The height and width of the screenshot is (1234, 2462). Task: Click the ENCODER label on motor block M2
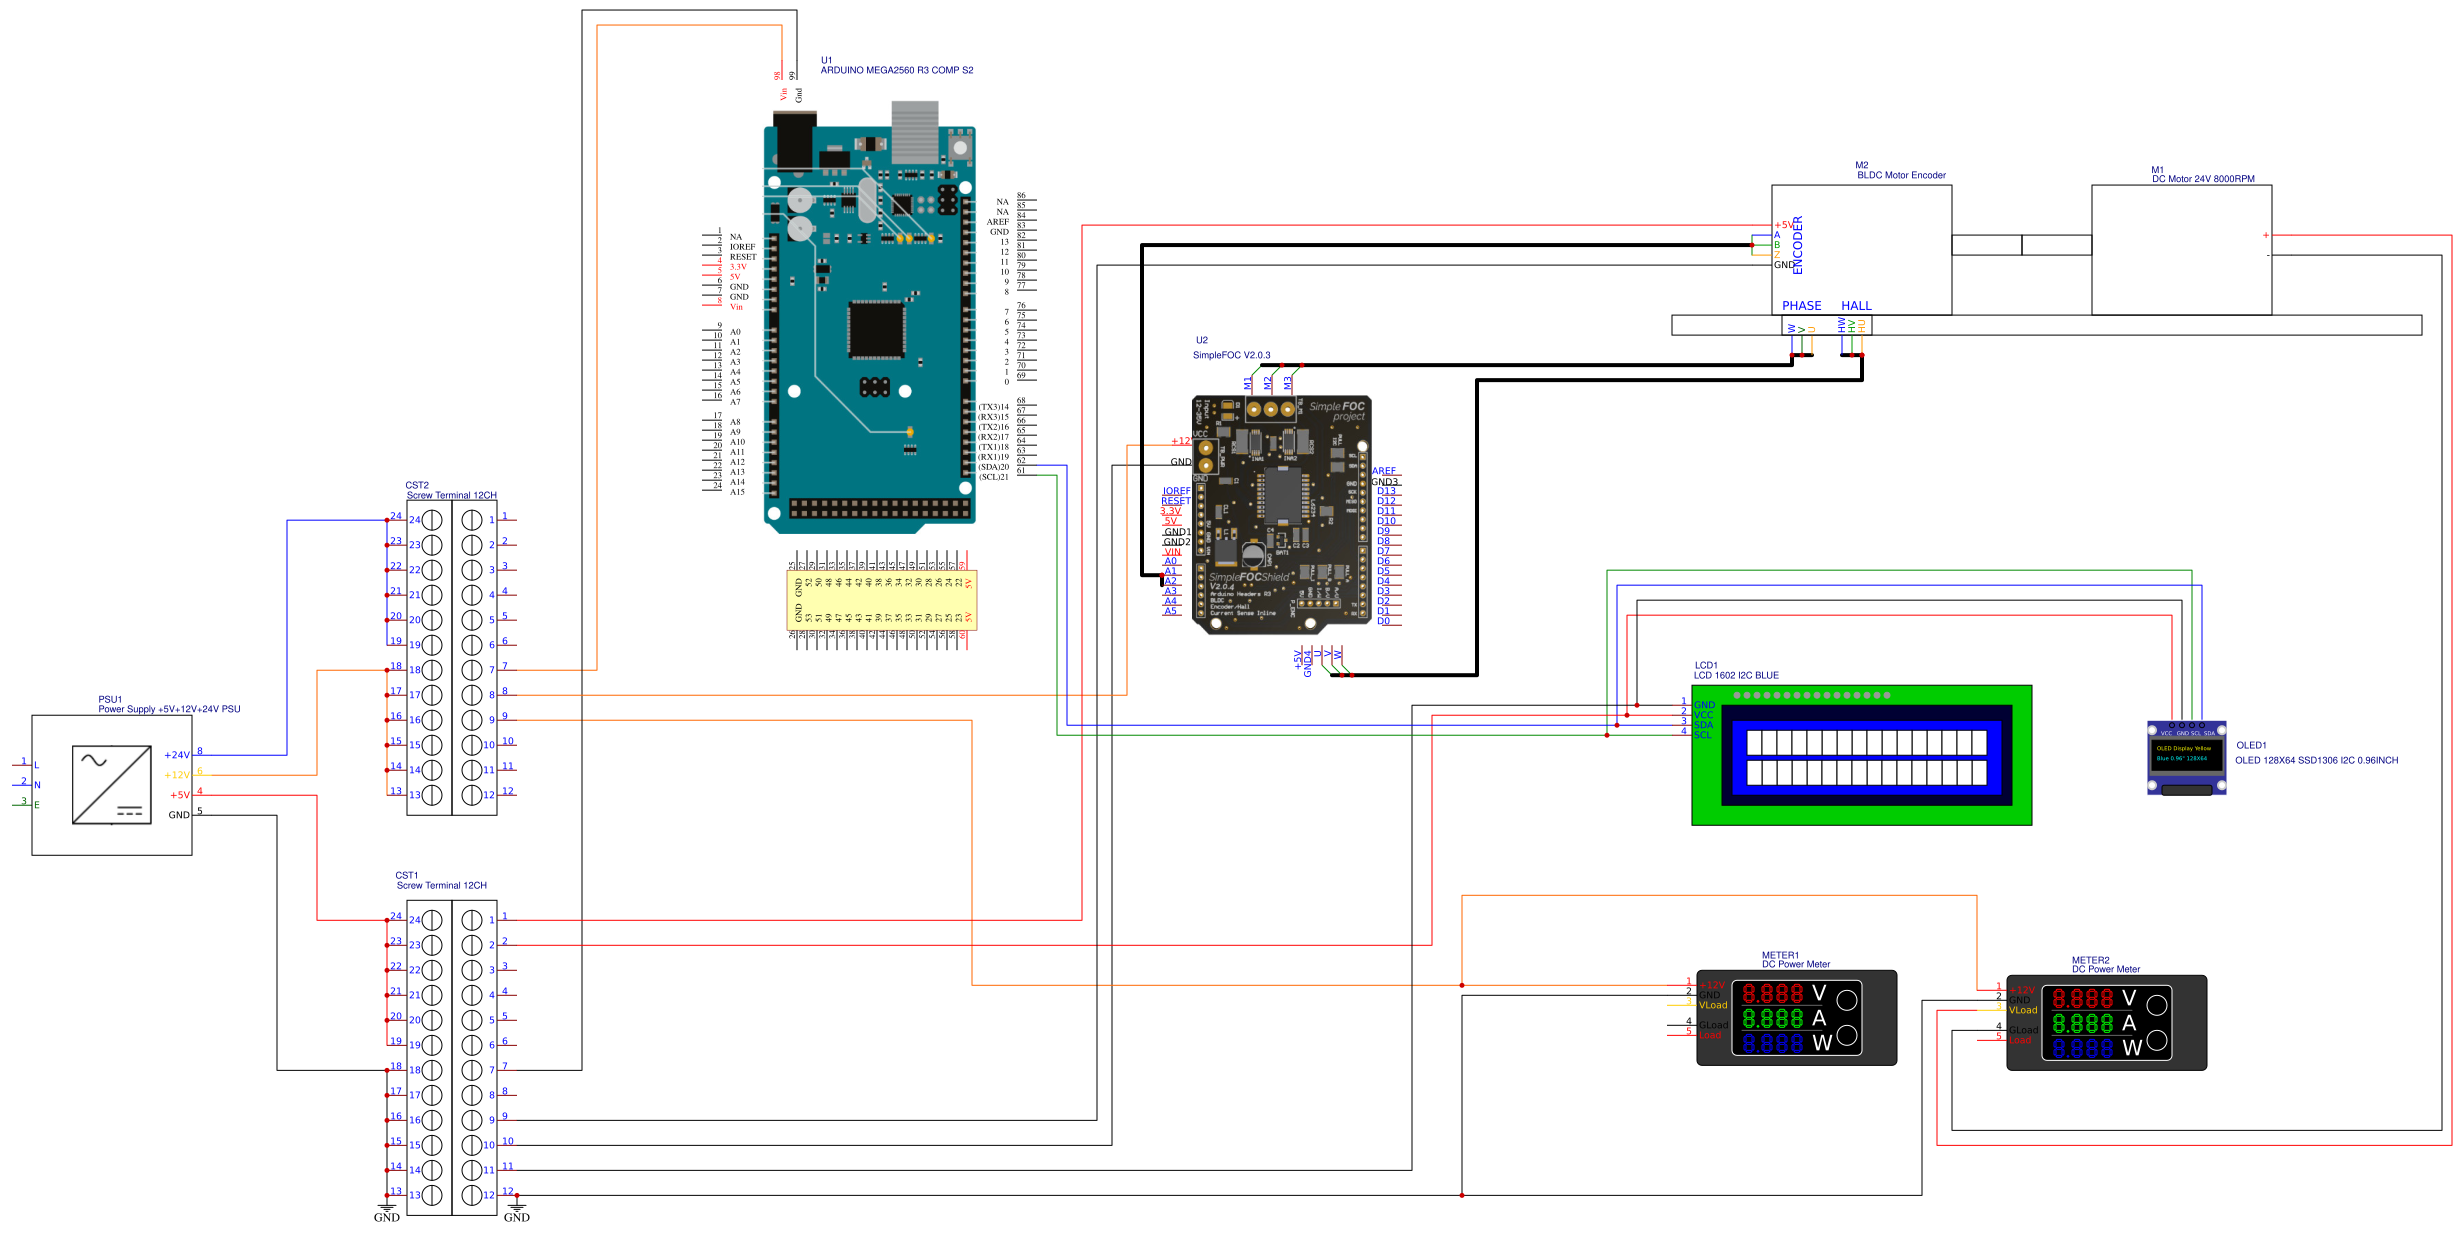1800,243
